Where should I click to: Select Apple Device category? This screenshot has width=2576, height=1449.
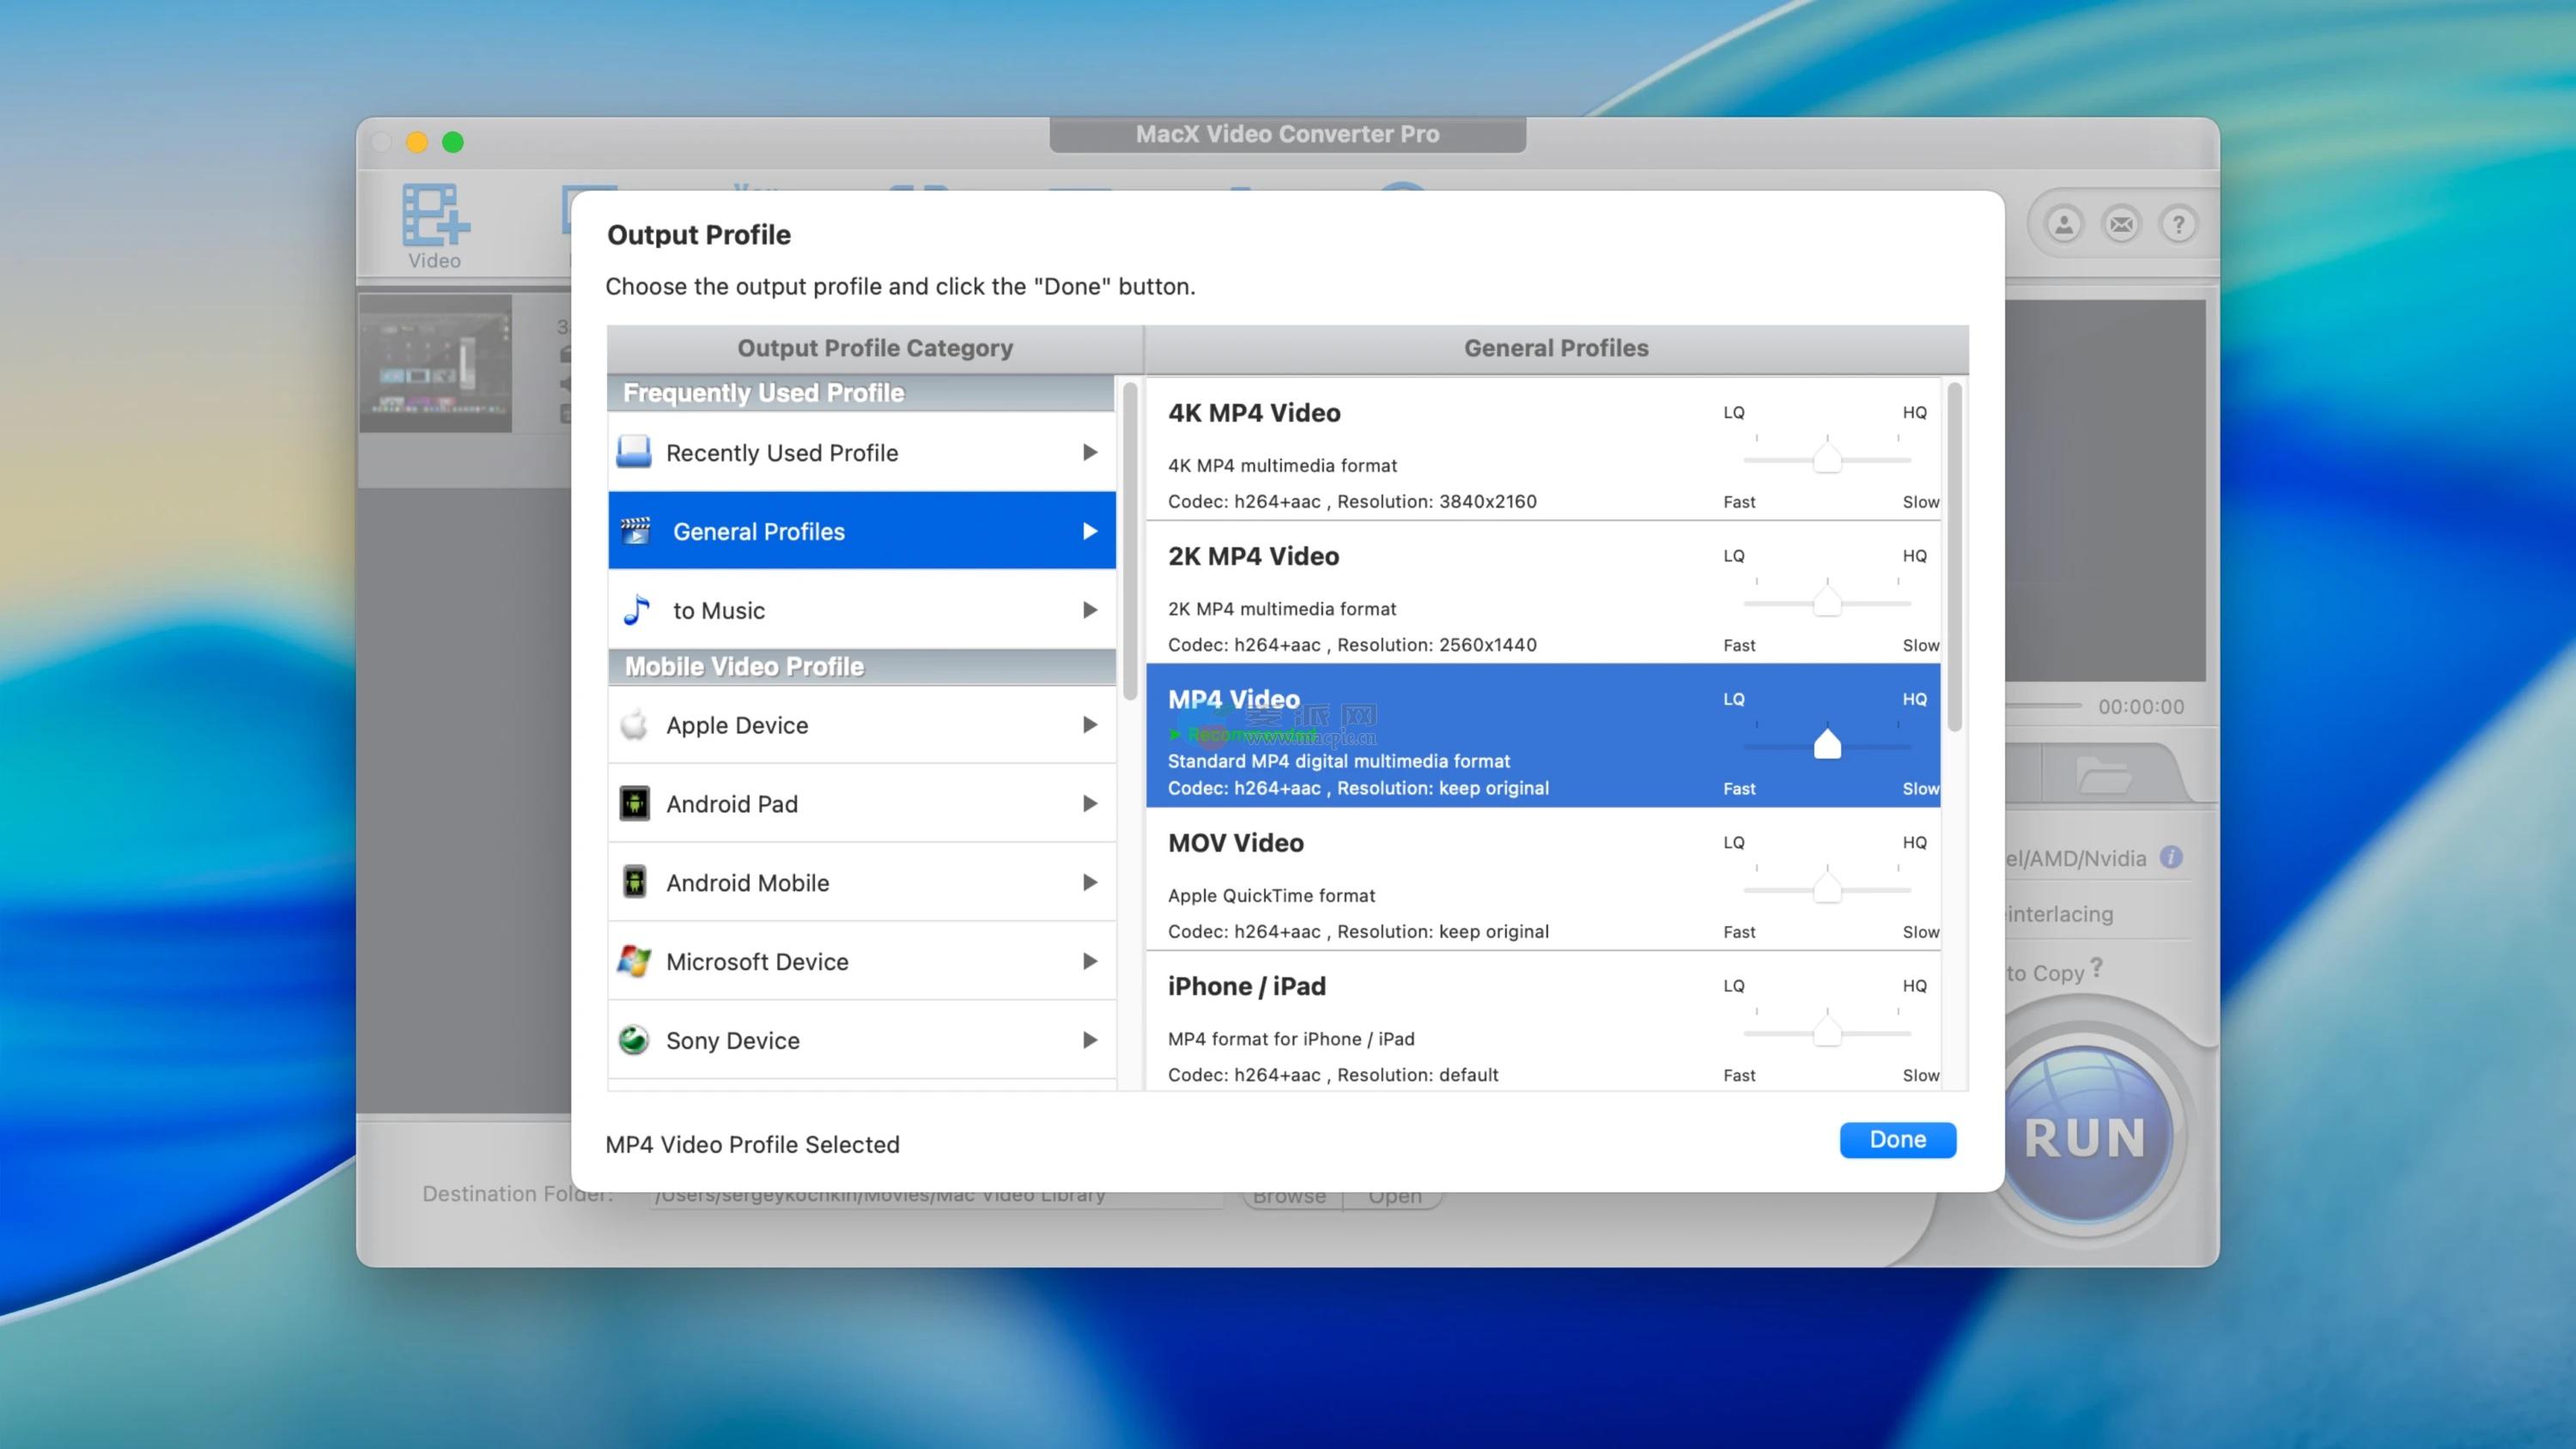(862, 724)
